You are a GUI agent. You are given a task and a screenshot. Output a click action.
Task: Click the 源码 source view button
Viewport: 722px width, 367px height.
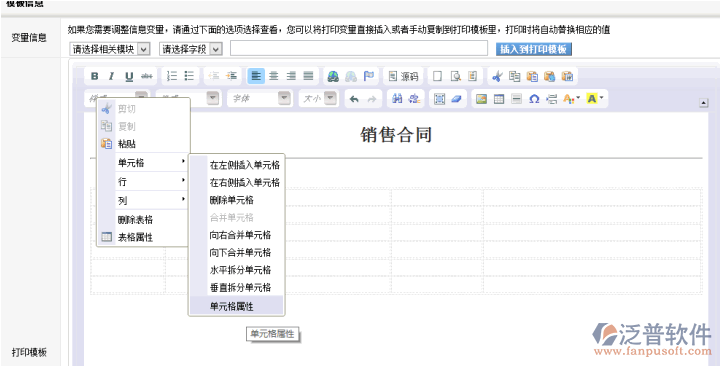click(403, 76)
